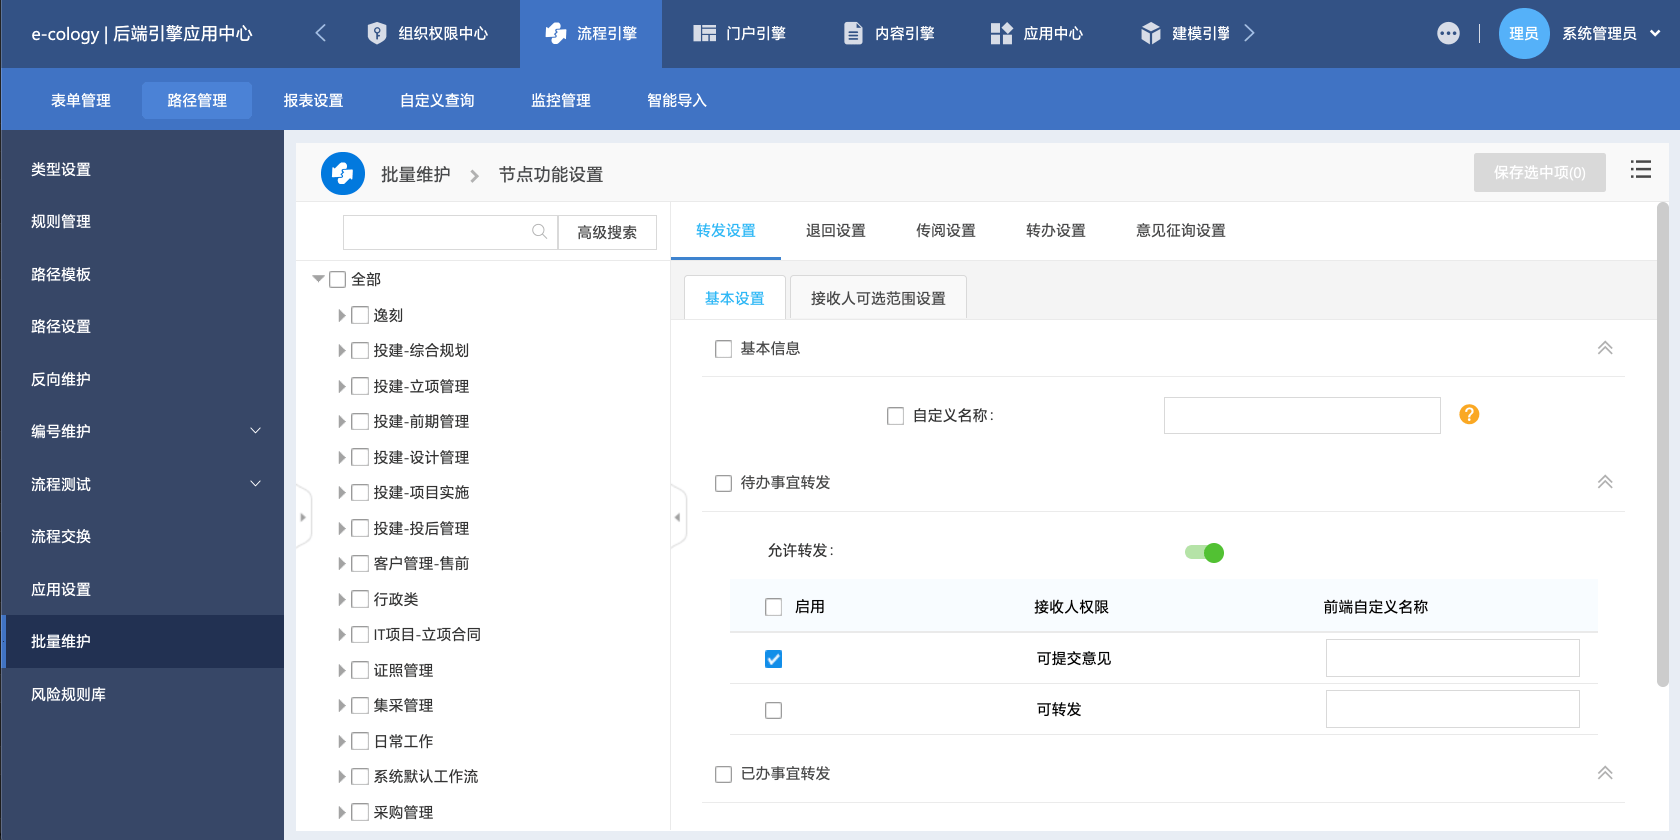1680x840 pixels.
Task: Check the 已办事宜转发 checkbox
Action: tap(723, 774)
